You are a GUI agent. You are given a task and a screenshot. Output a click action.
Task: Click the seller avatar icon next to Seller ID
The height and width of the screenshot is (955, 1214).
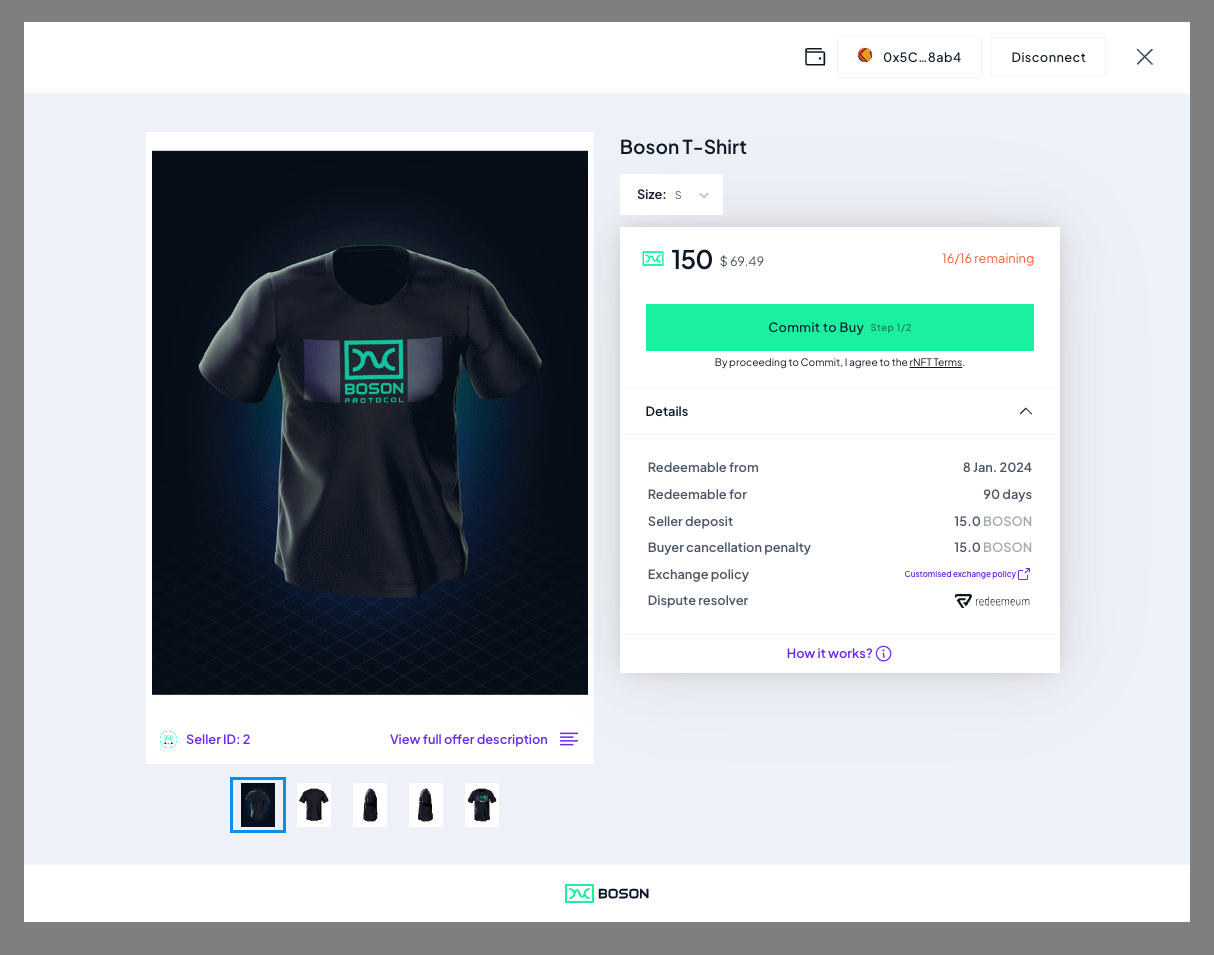168,739
